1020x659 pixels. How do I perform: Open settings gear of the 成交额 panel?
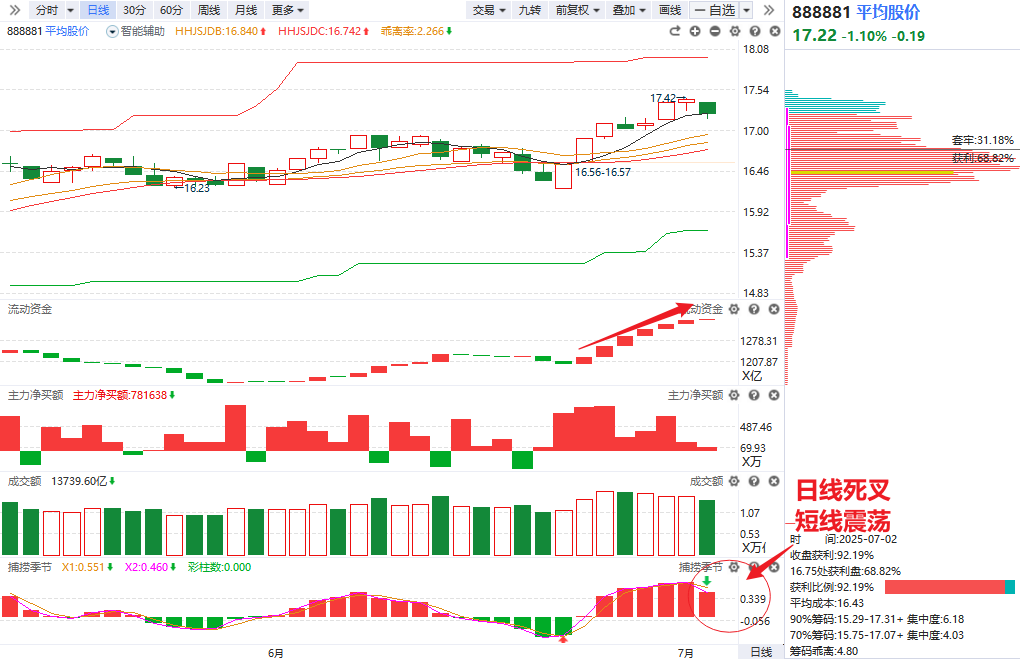pos(734,481)
